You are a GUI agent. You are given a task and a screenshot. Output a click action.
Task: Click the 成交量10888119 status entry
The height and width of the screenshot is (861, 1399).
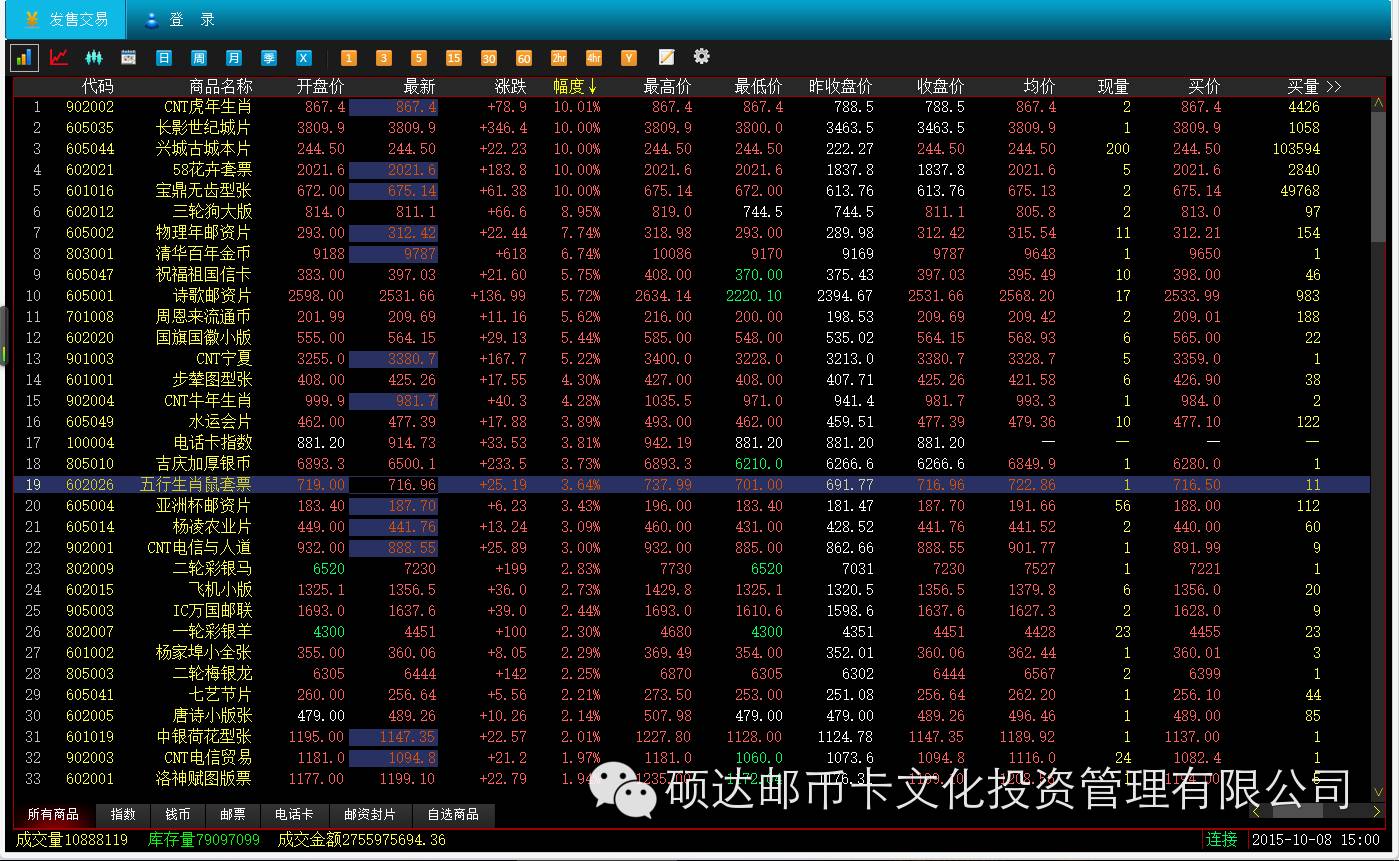point(72,840)
